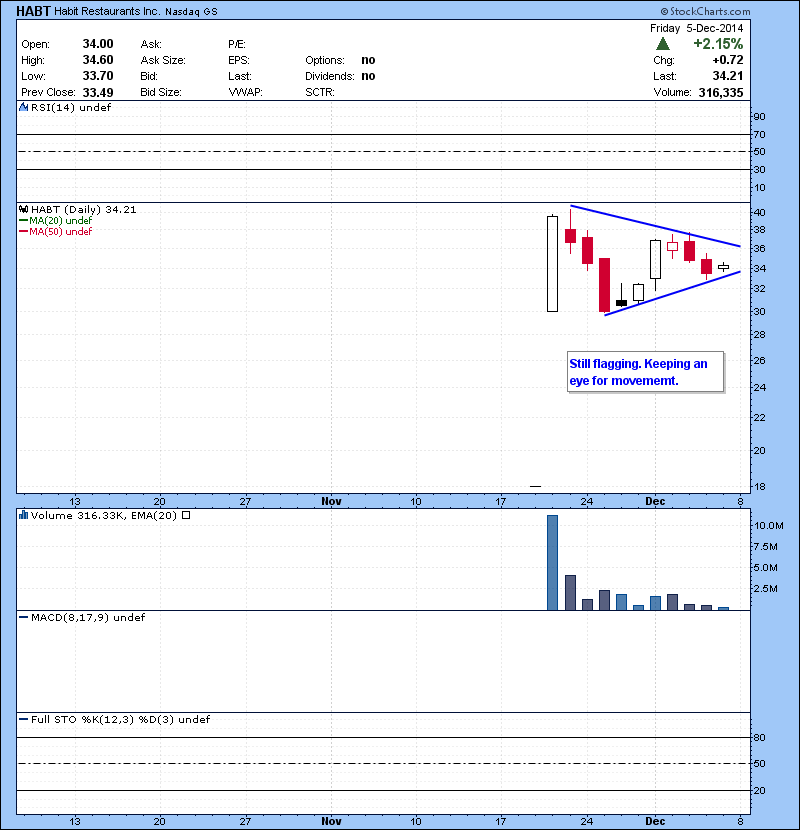Click the EMA(20) legend square in volume panel
Viewport: 800px width, 830px height.
pyautogui.click(x=186, y=515)
